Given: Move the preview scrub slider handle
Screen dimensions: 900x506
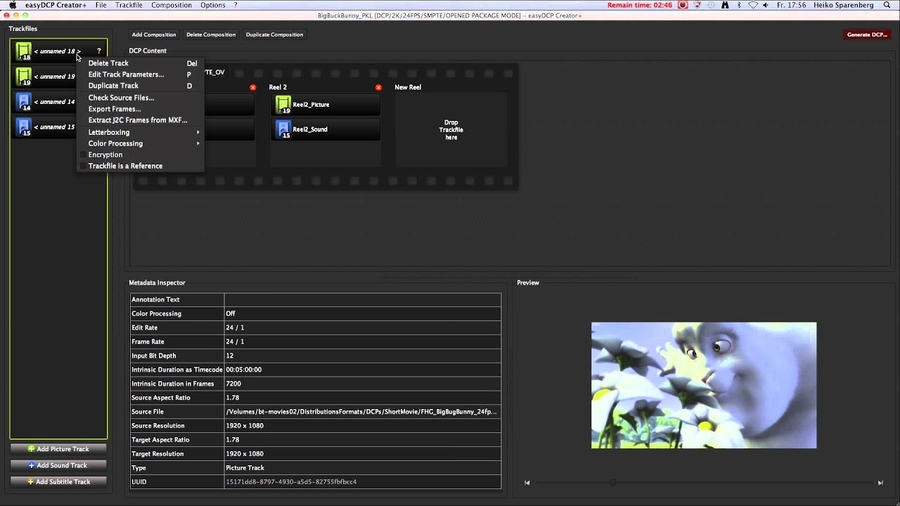Looking at the screenshot, I should pyautogui.click(x=613, y=482).
